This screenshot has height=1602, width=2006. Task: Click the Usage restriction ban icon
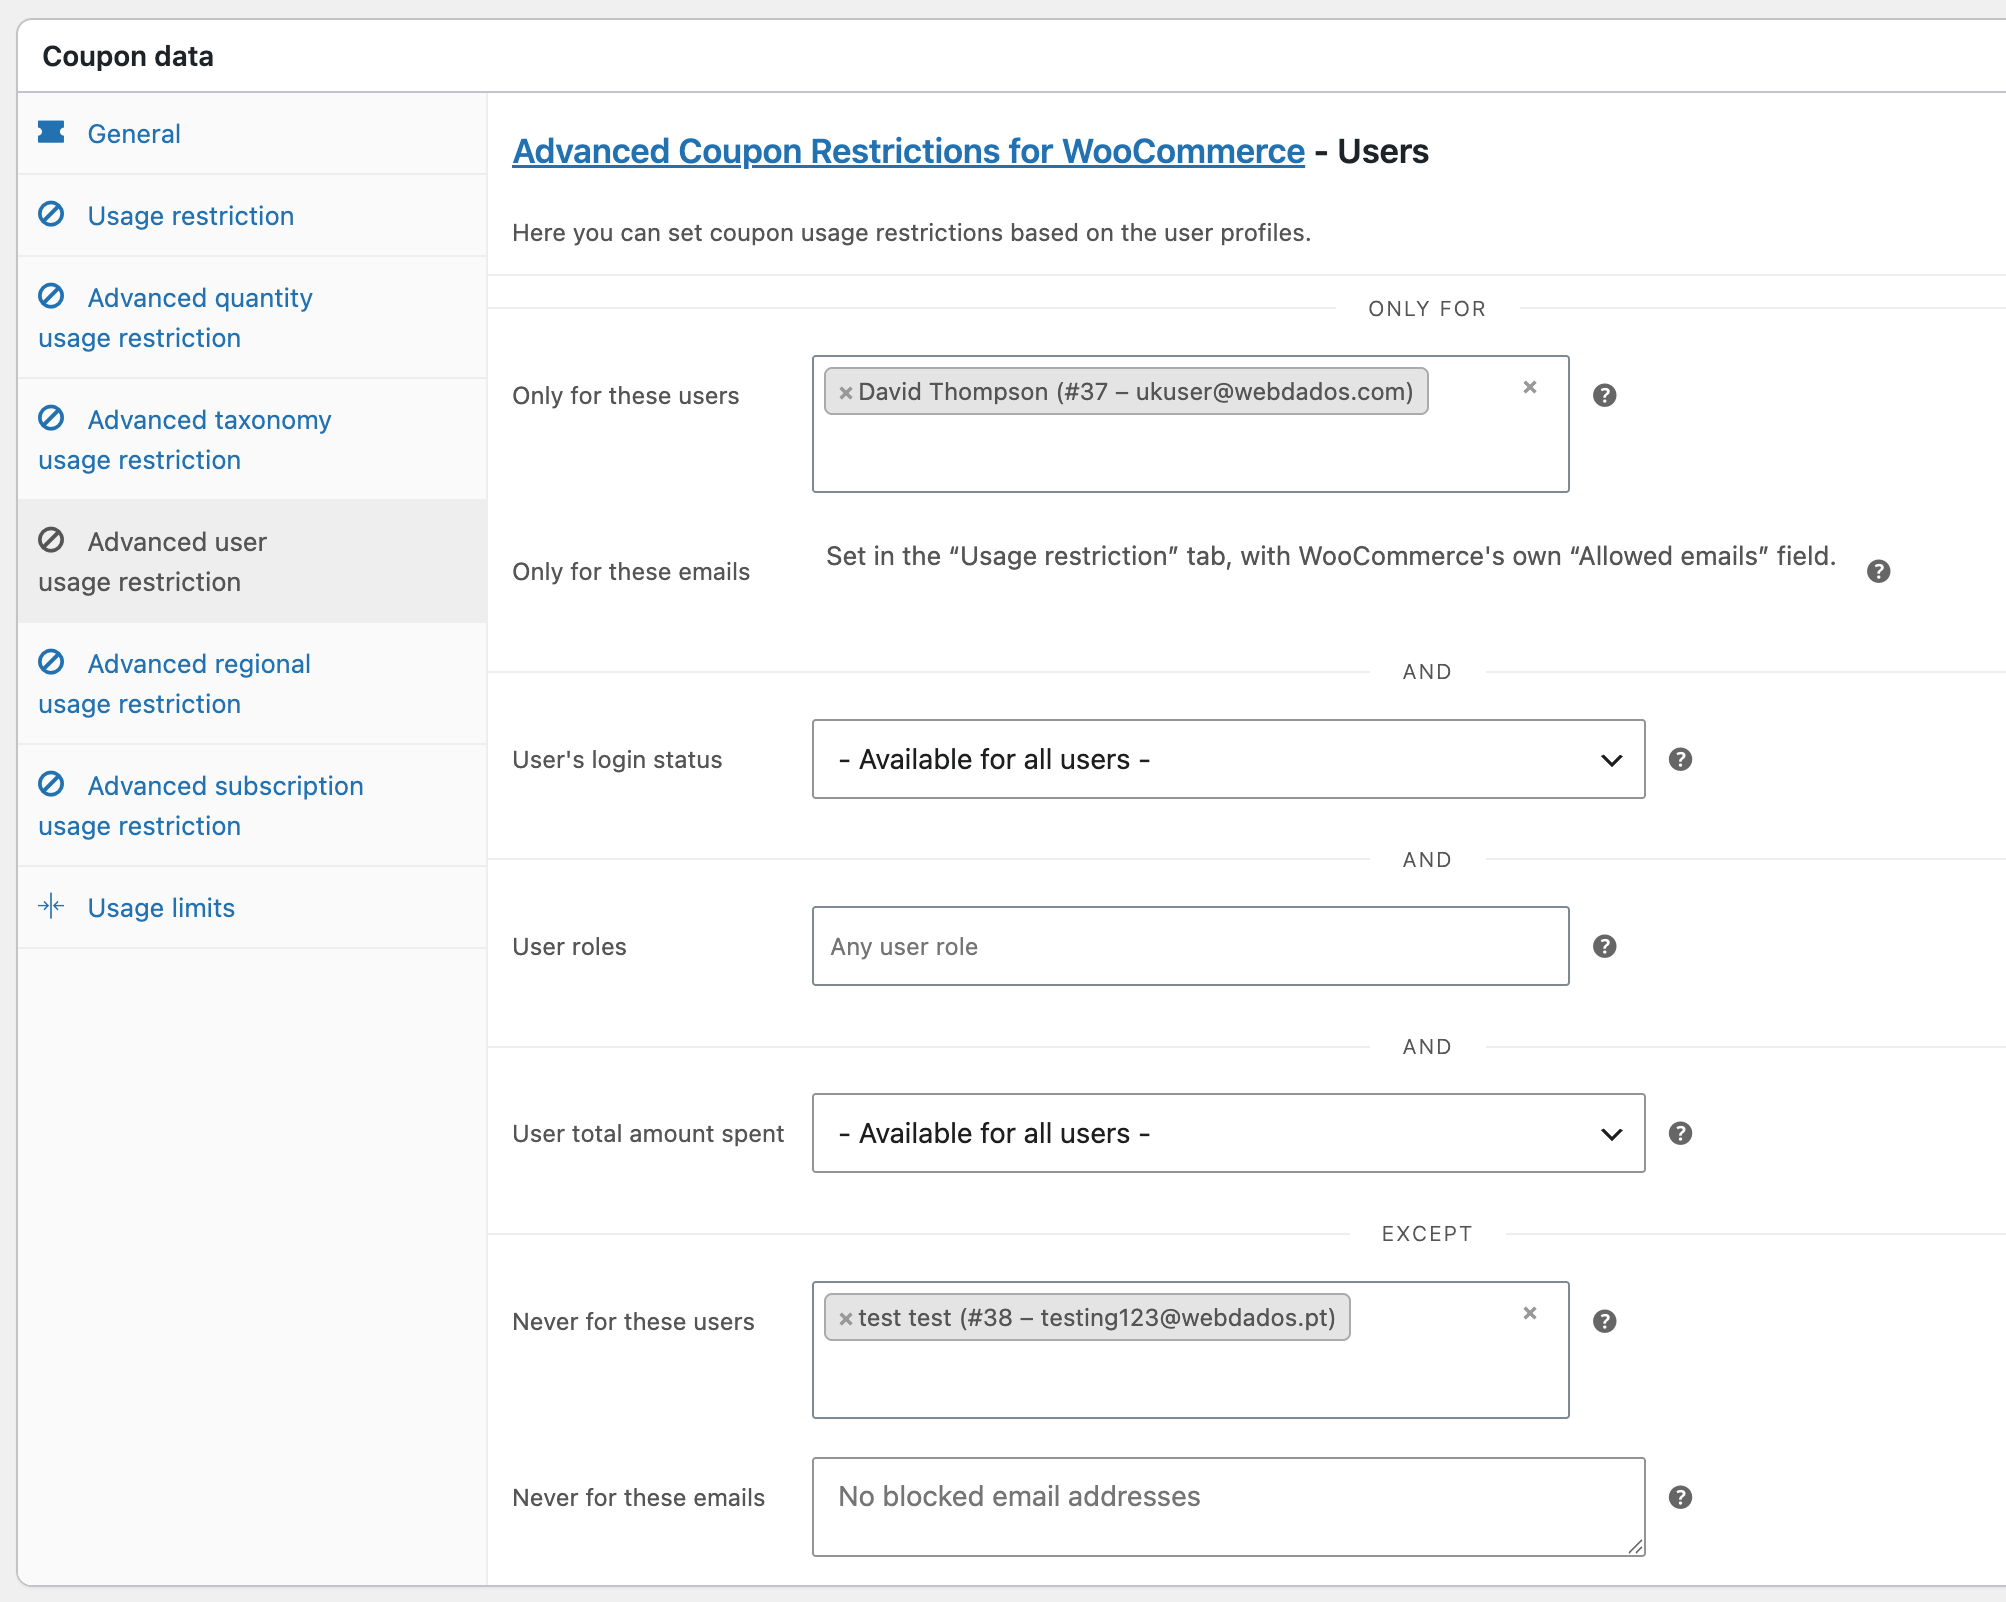tap(51, 214)
